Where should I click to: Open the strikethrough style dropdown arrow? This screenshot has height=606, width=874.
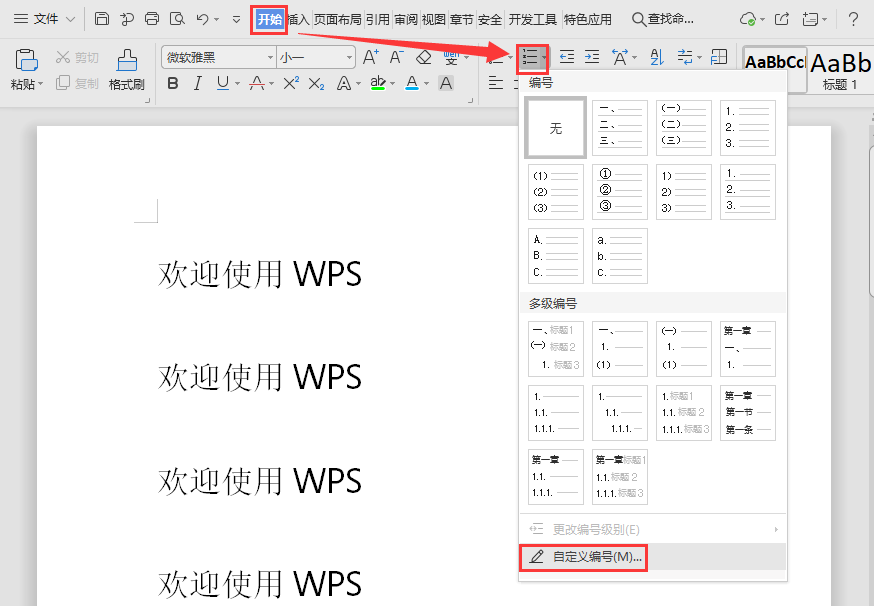(271, 84)
